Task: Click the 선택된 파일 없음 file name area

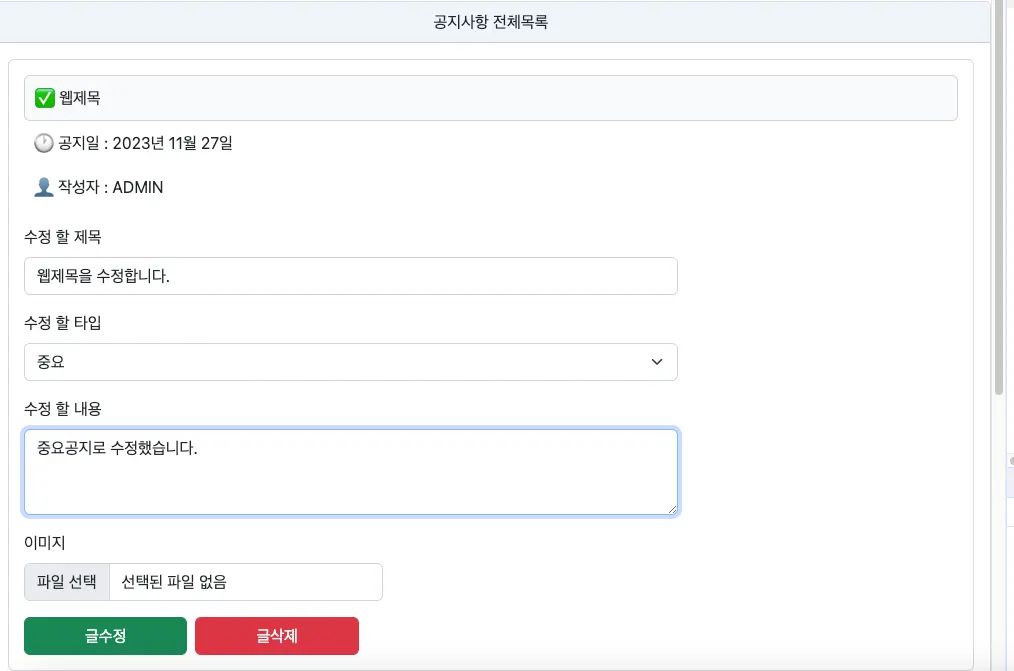Action: 245,582
